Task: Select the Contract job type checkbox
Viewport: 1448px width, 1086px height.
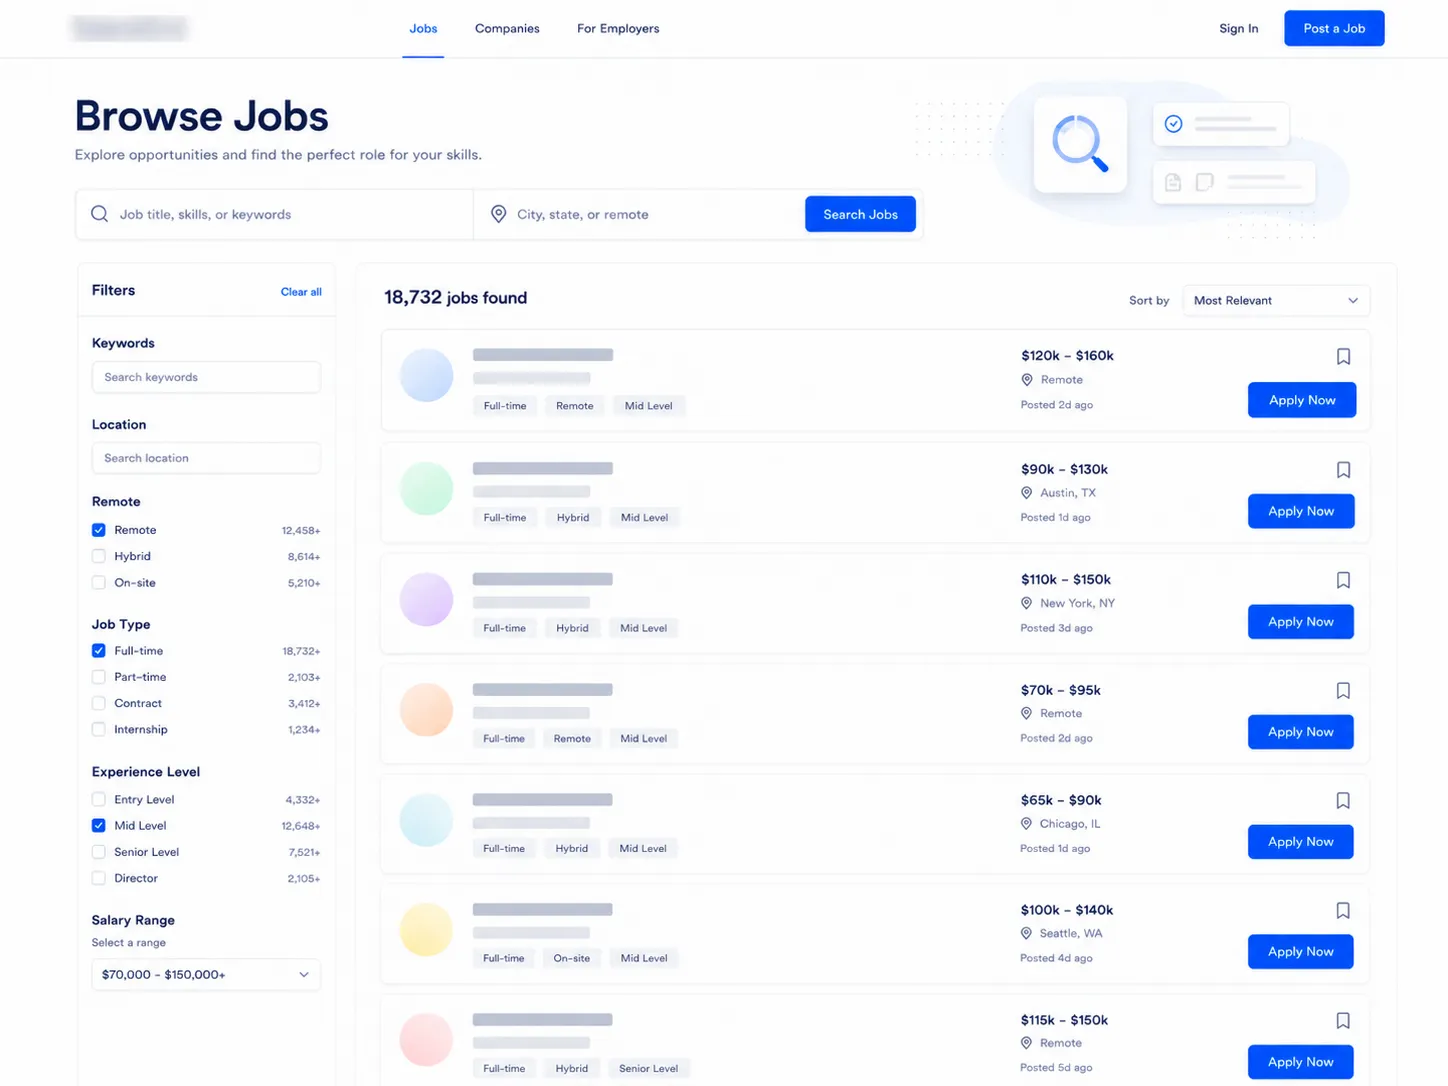Action: point(99,703)
